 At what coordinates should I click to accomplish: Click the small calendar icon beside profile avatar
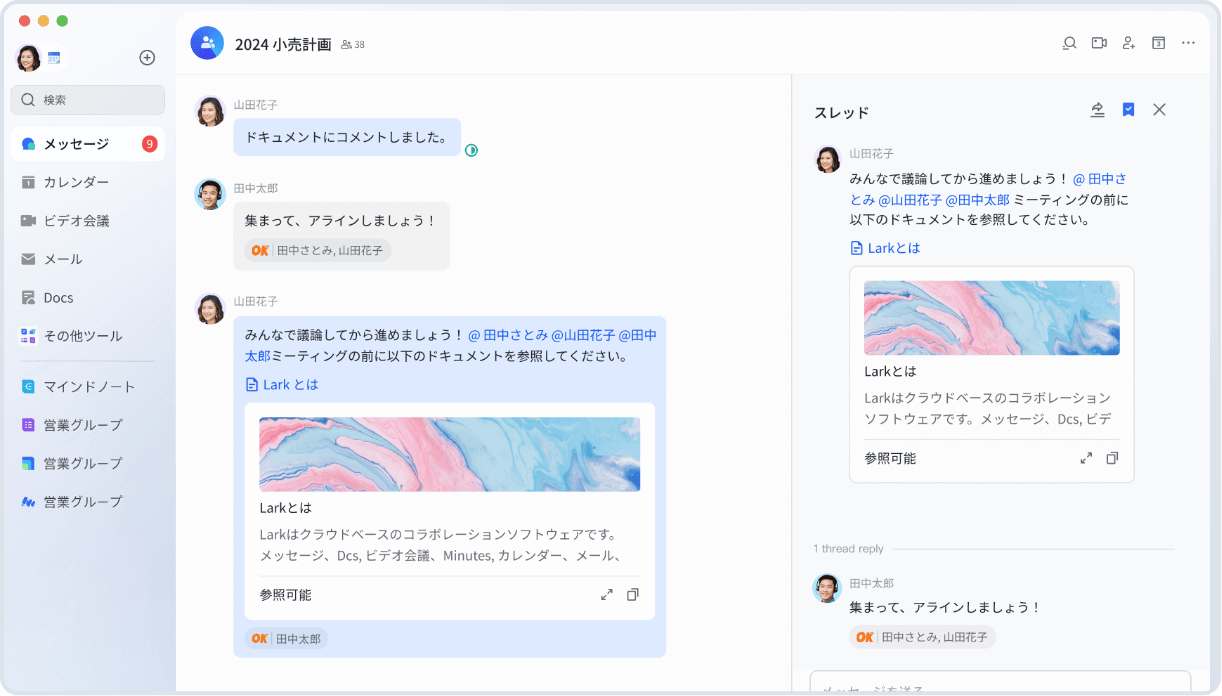click(x=54, y=58)
